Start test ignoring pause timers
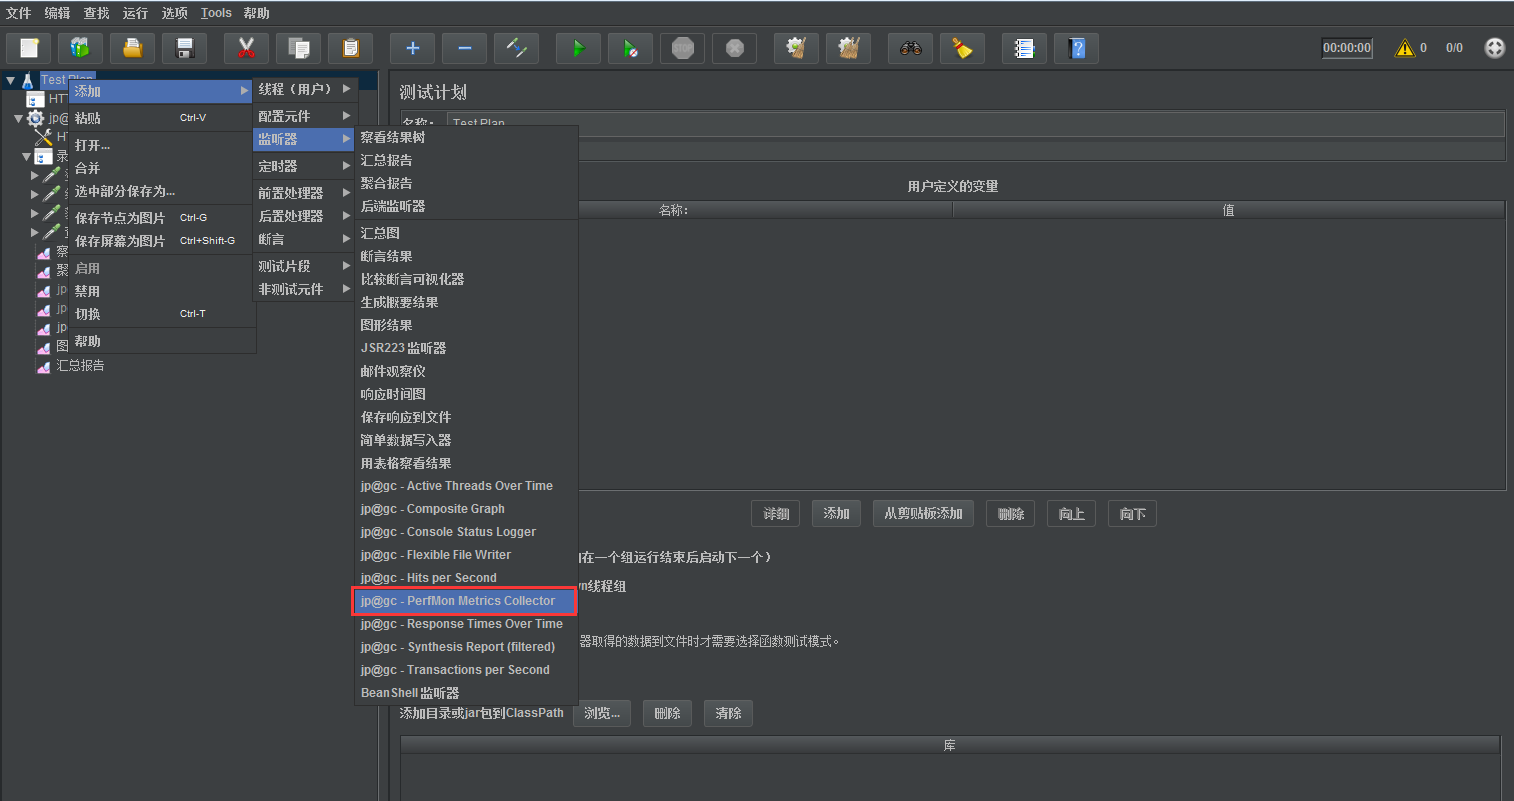 click(x=630, y=47)
